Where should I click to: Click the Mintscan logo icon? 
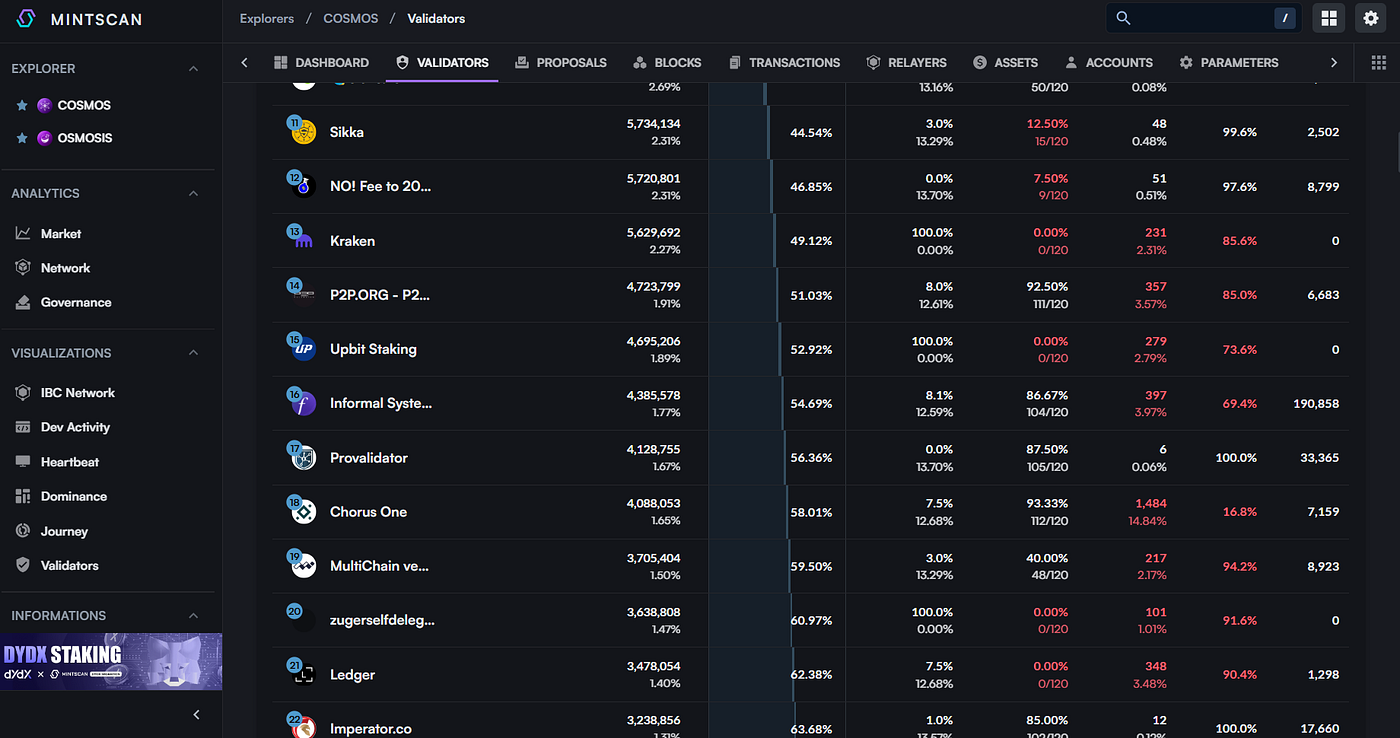pyautogui.click(x=26, y=19)
